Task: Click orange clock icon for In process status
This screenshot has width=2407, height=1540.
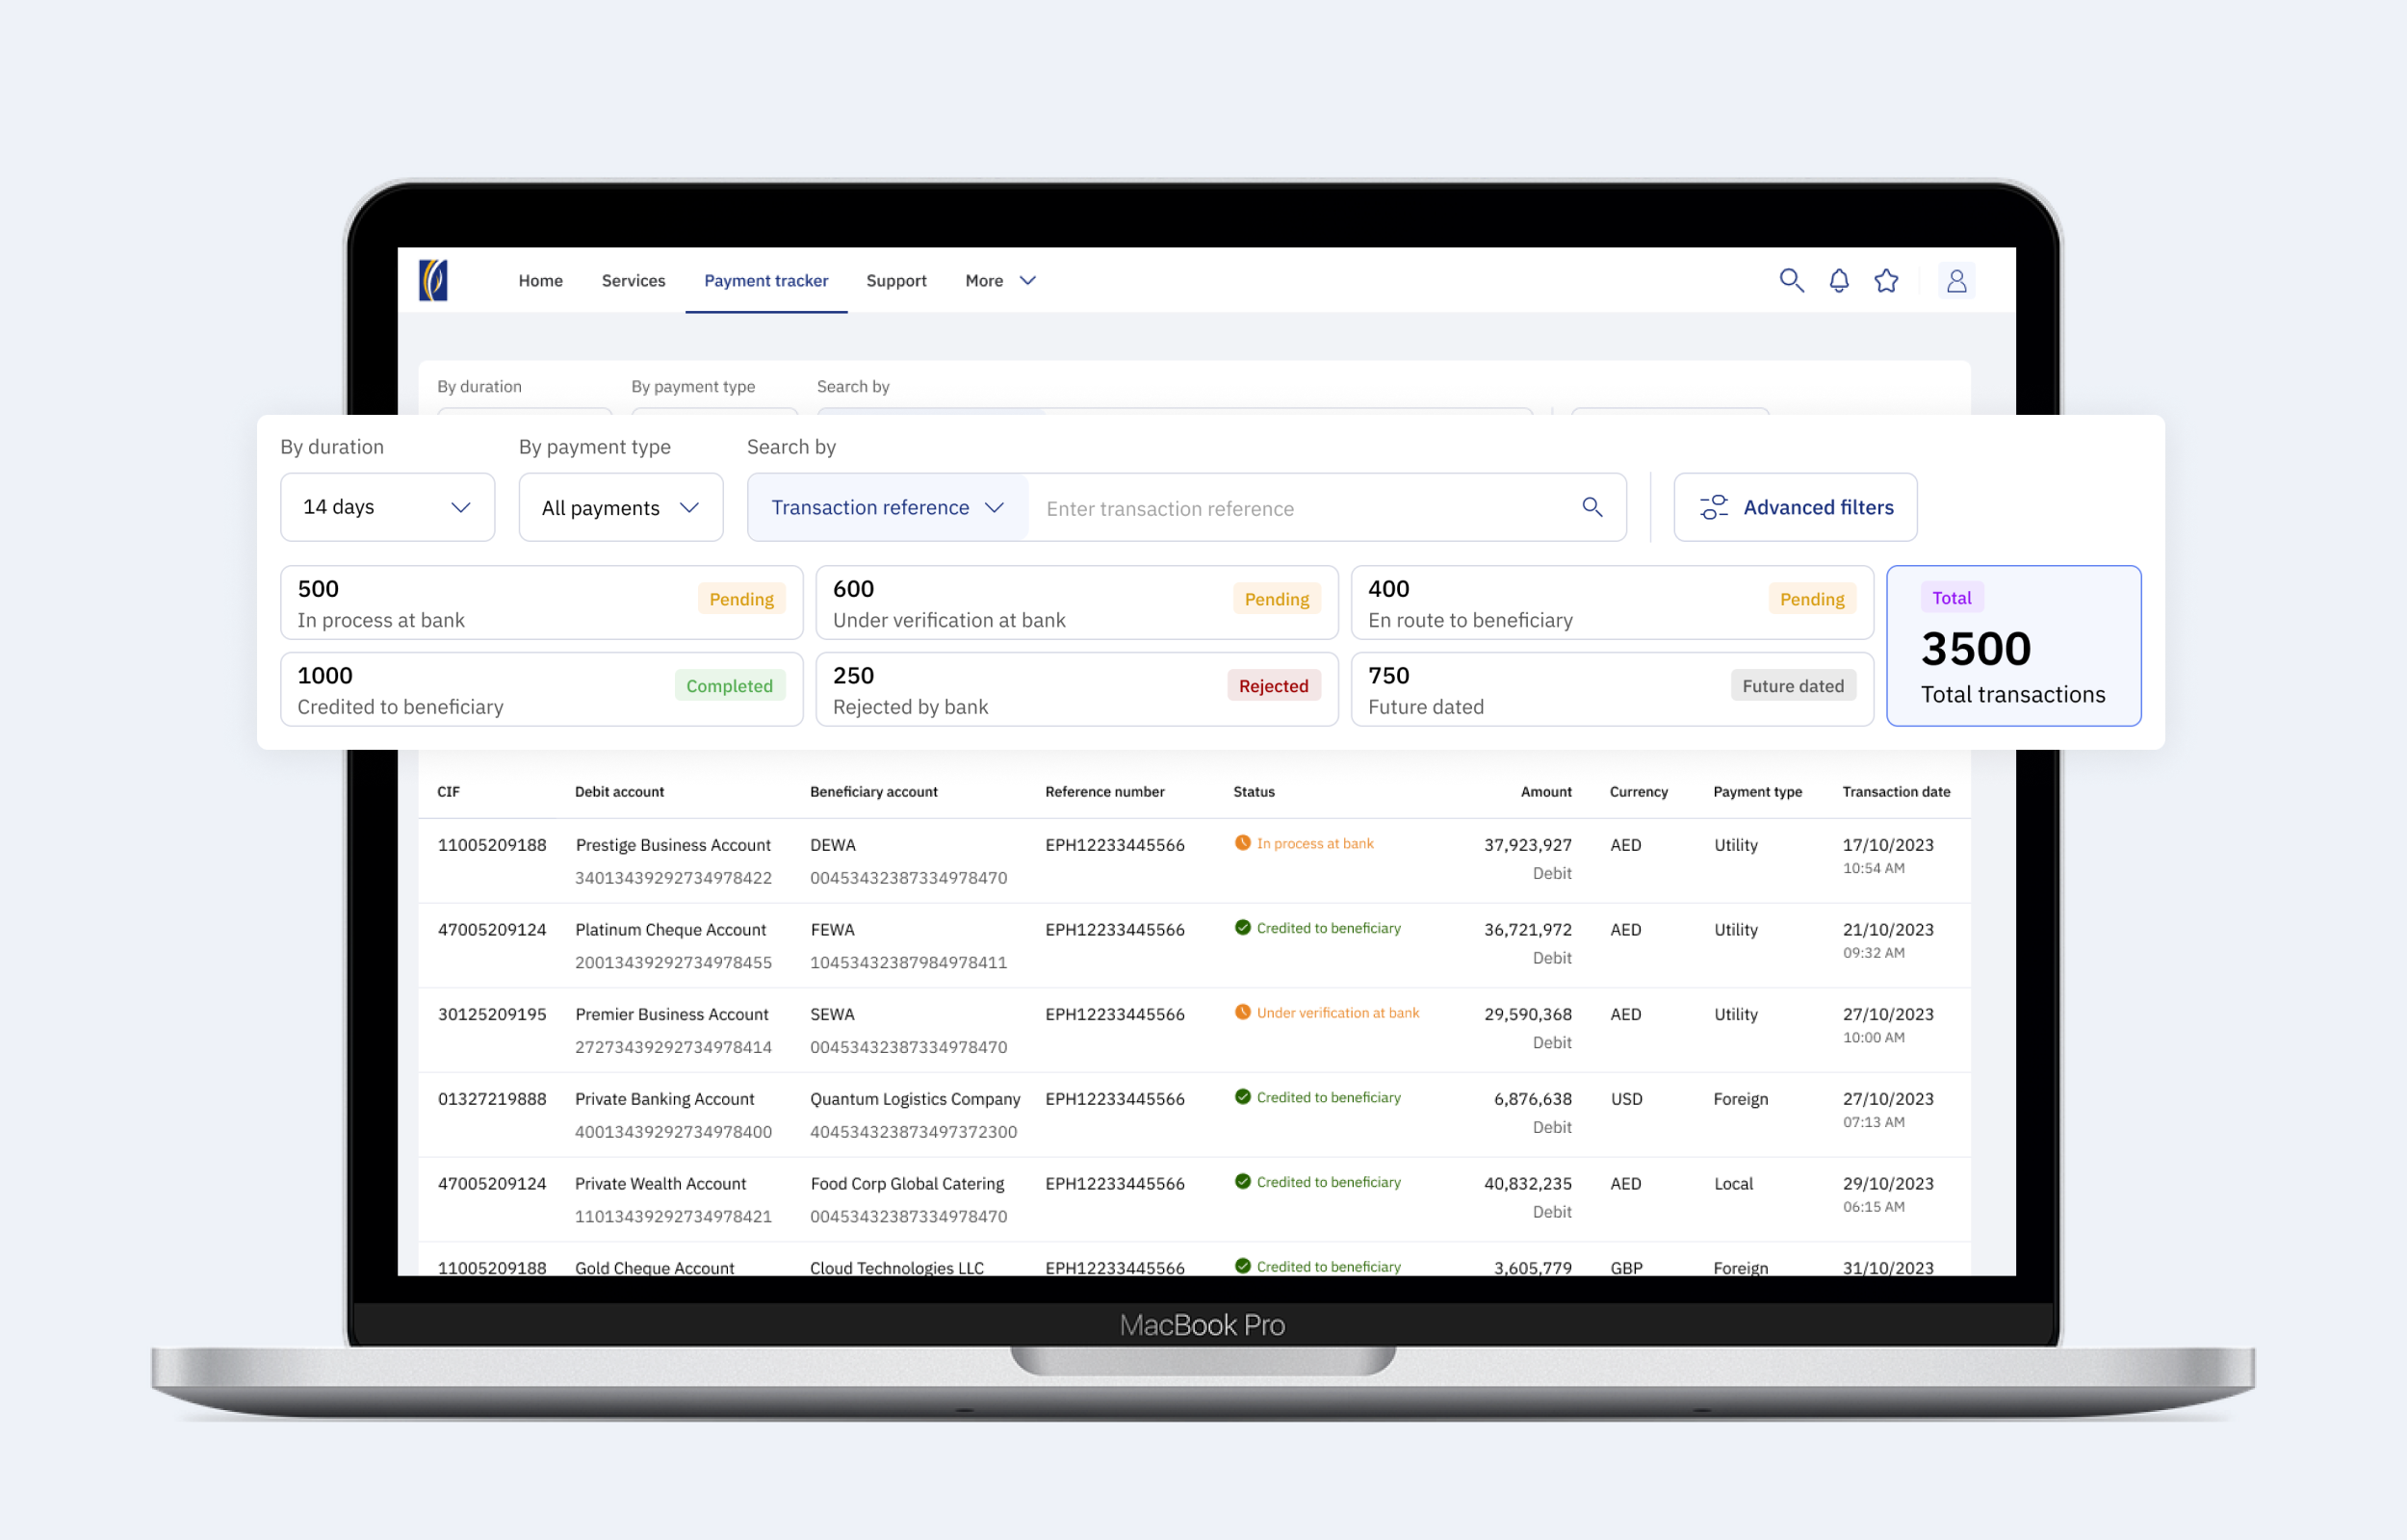Action: pyautogui.click(x=1242, y=843)
